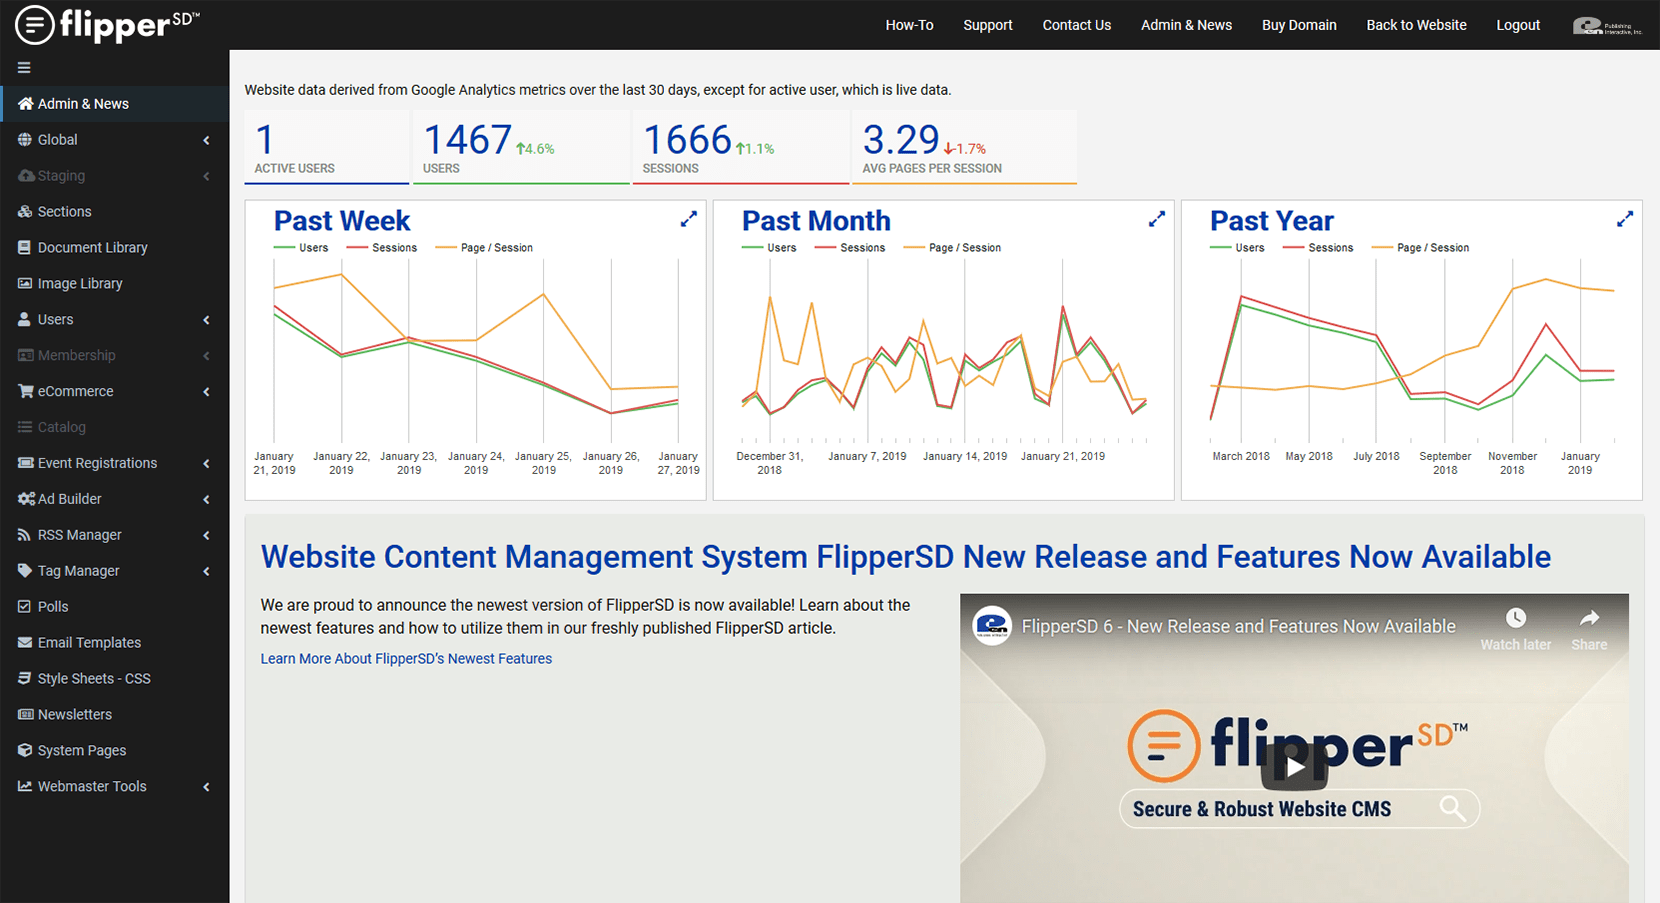The width and height of the screenshot is (1660, 903).
Task: Click the Tag Manager tag icon
Action: tap(25, 571)
